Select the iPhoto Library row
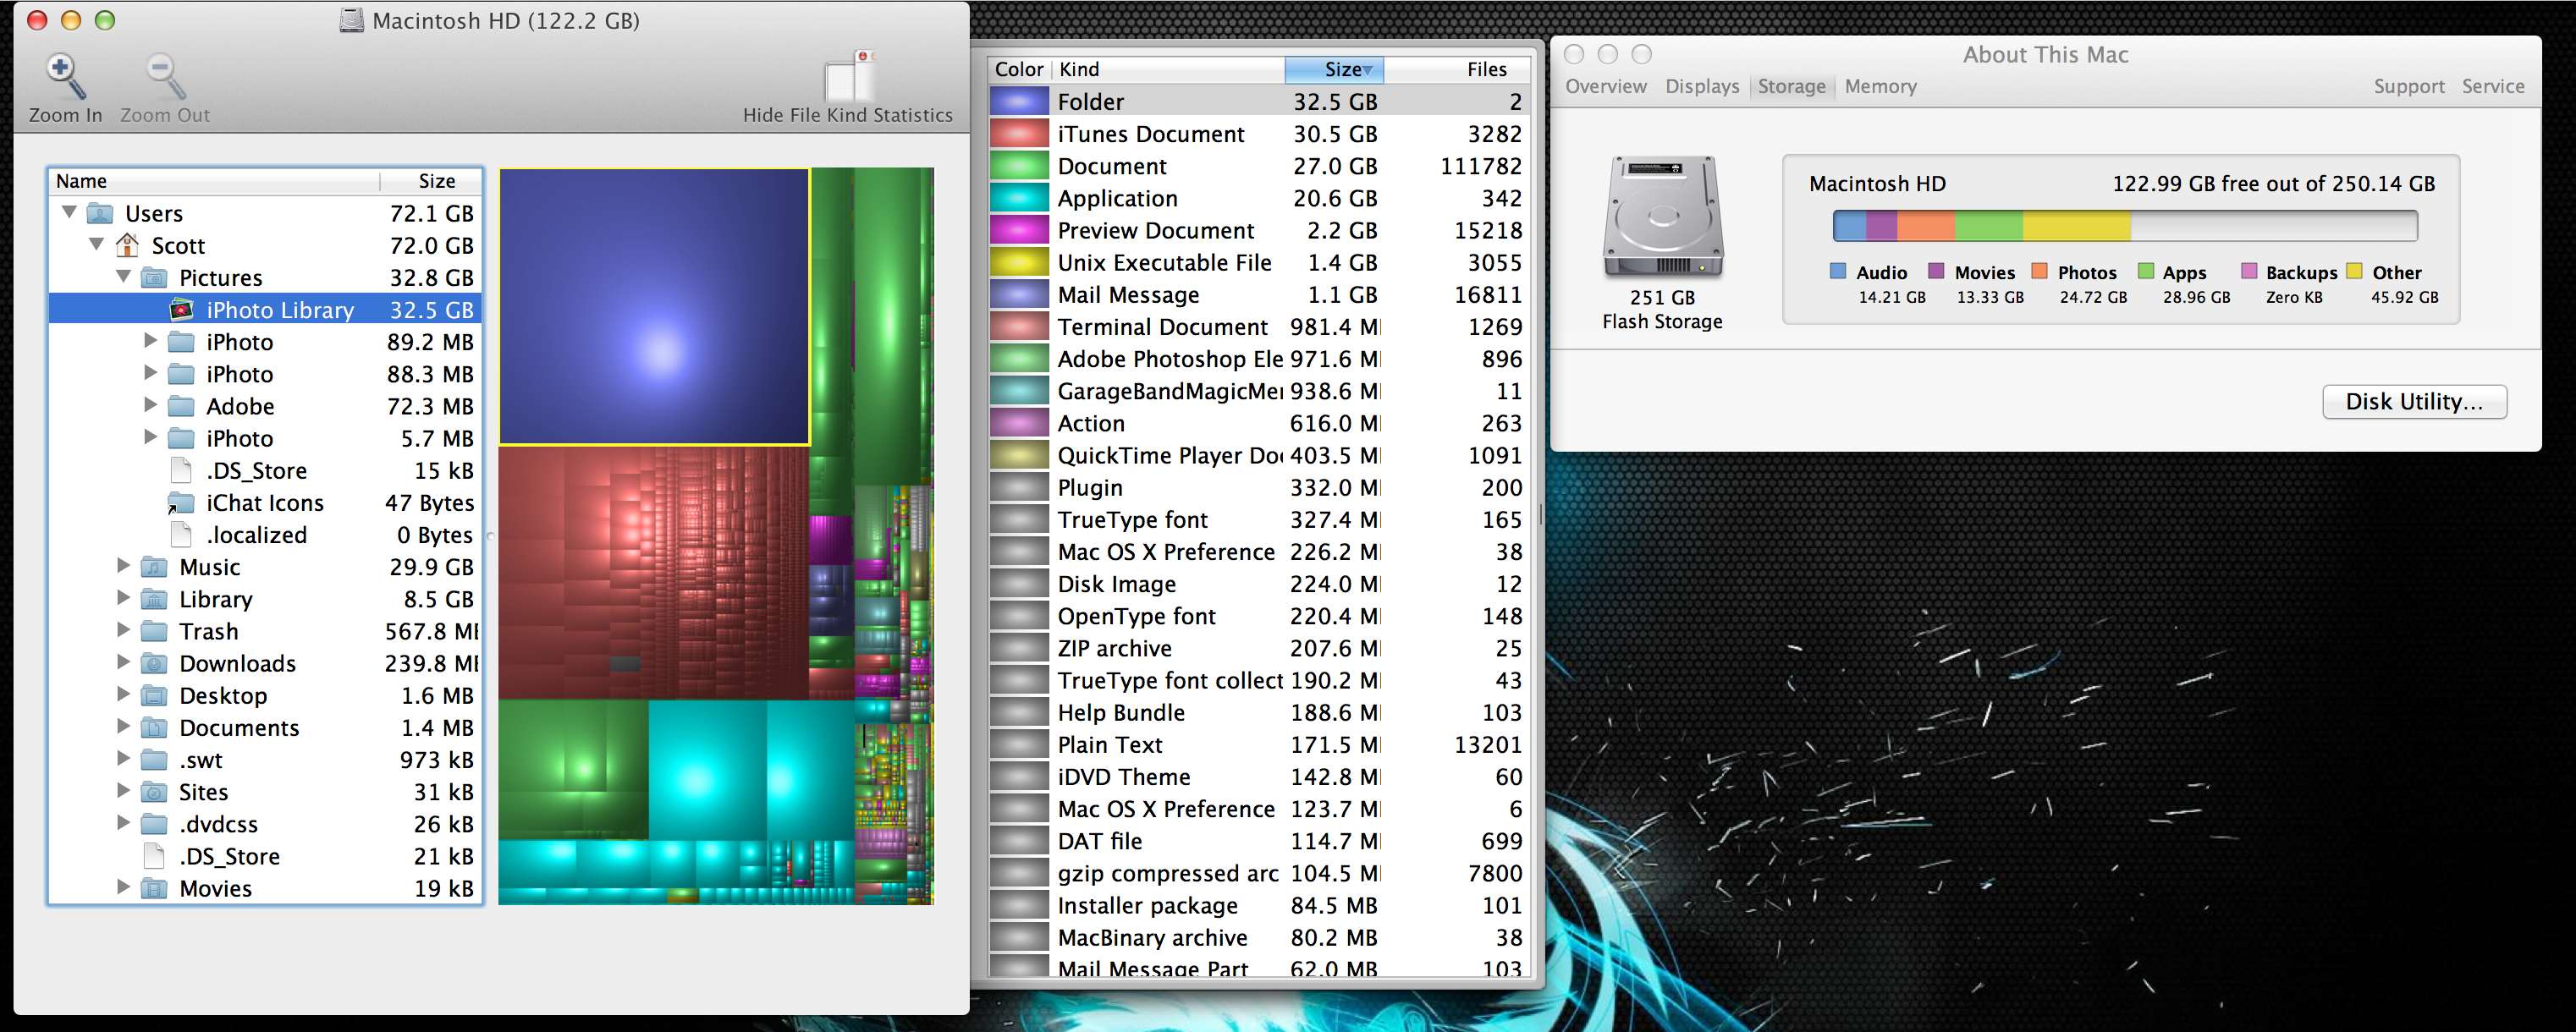The image size is (2576, 1032). (x=265, y=309)
